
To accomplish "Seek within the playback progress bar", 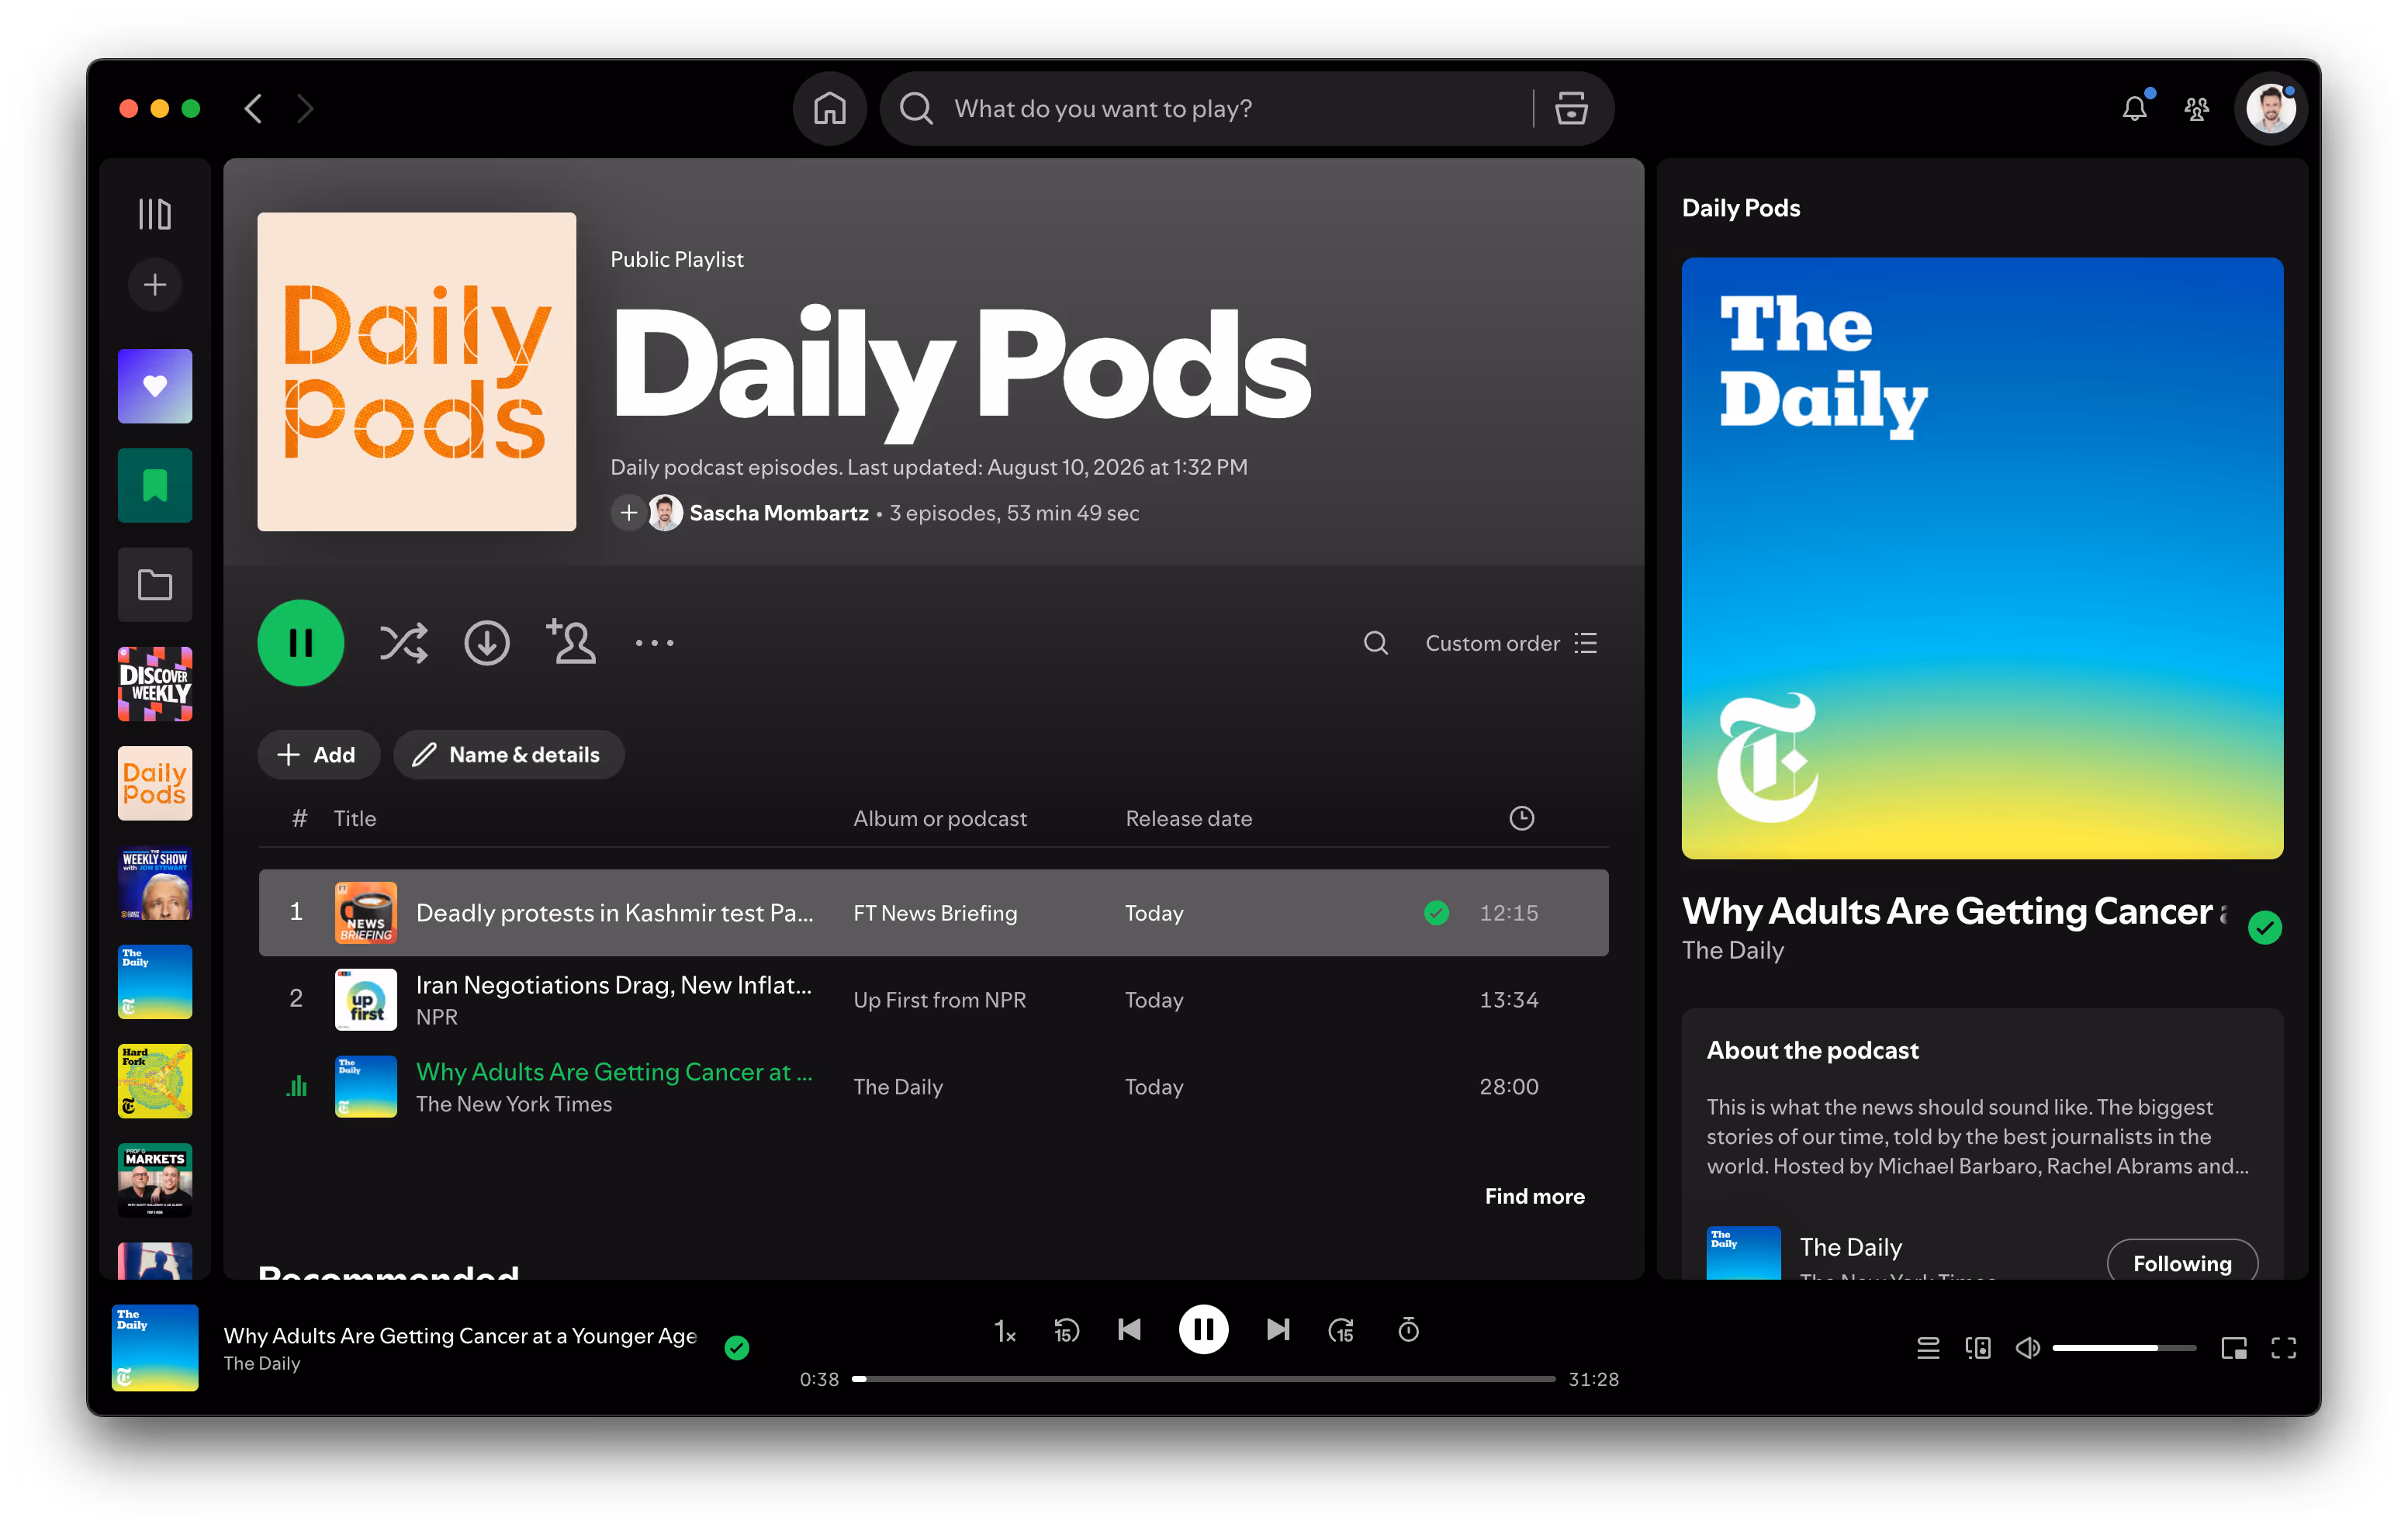I will point(1204,1379).
